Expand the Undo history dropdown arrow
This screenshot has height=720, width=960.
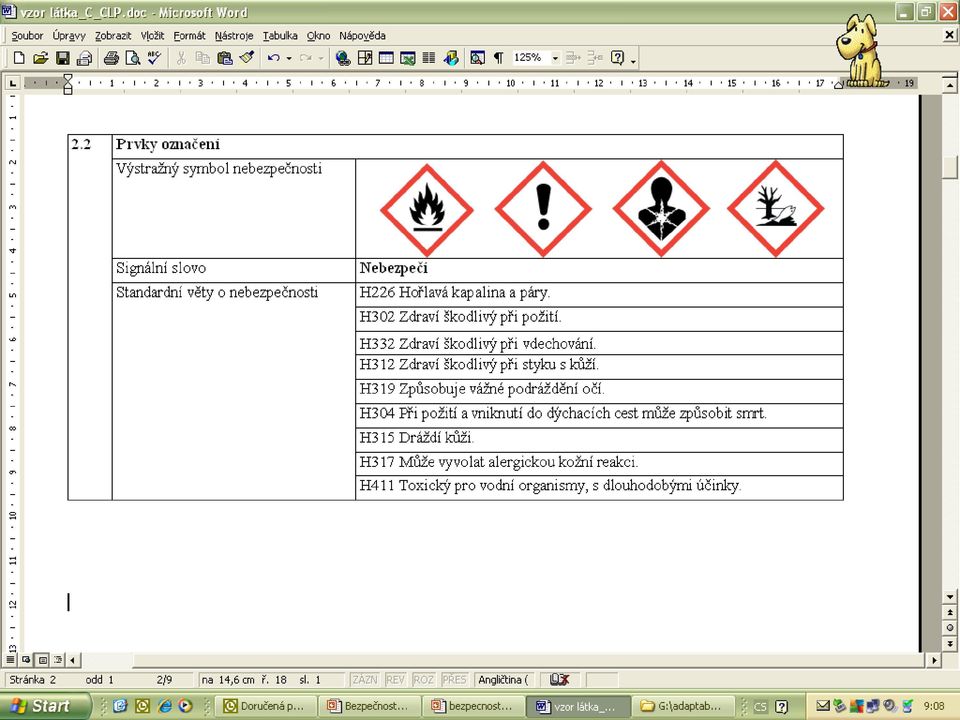pos(289,58)
